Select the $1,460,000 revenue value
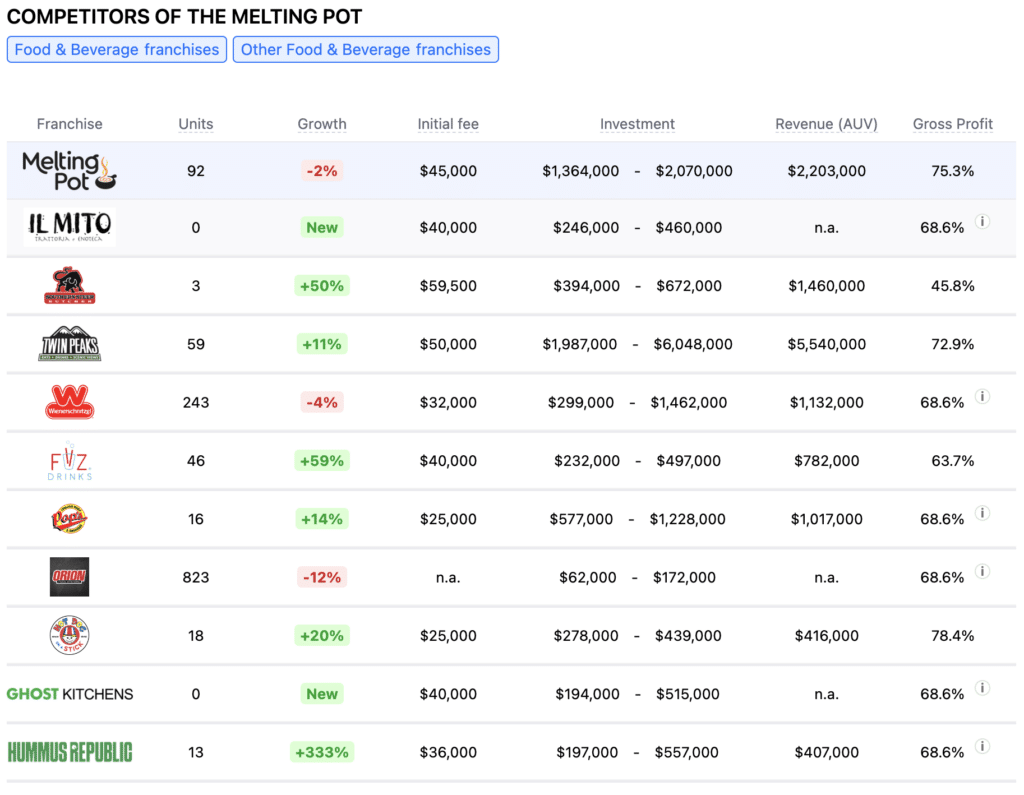1024x795 pixels. click(x=826, y=285)
